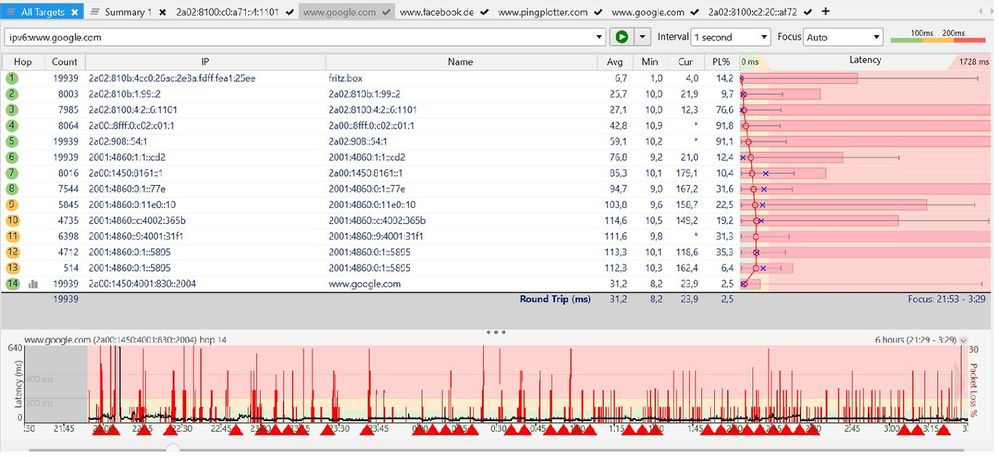
Task: Click the 100ms 200ms latency color scale
Action: coord(938,37)
